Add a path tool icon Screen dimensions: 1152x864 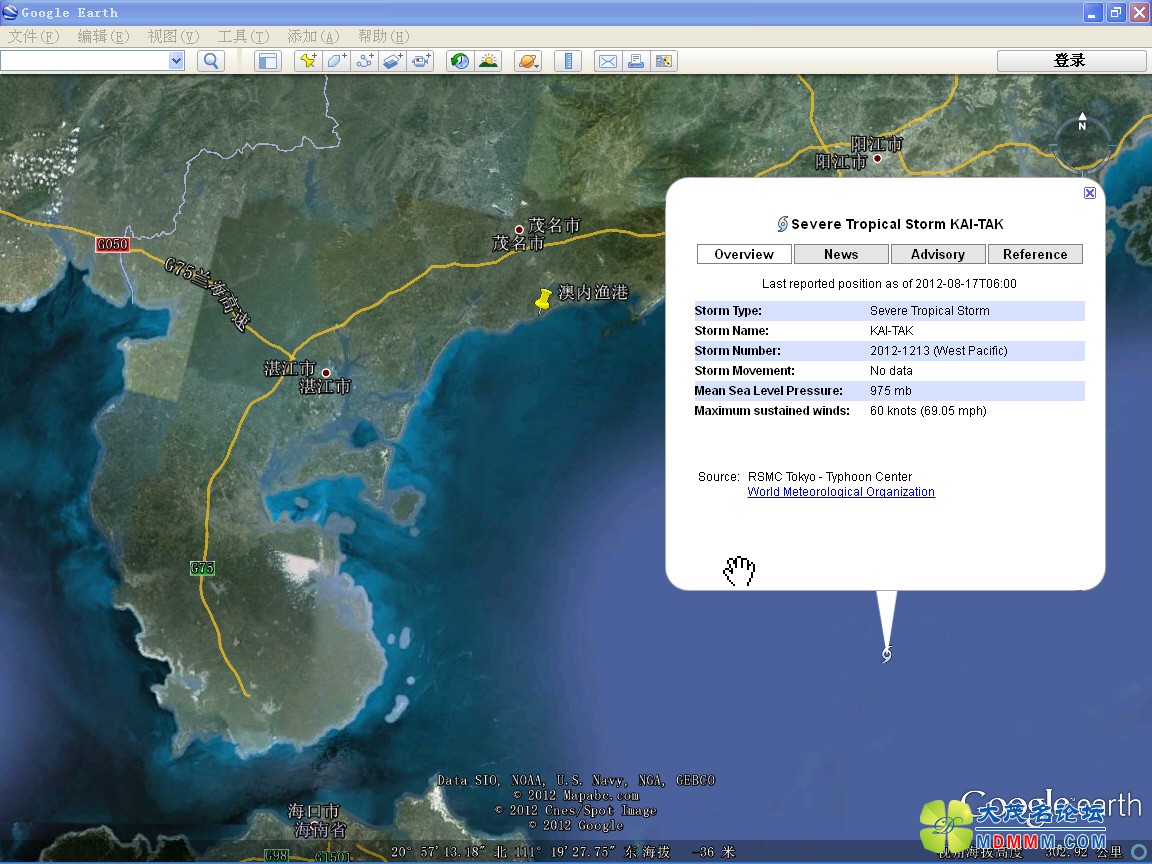click(x=364, y=61)
